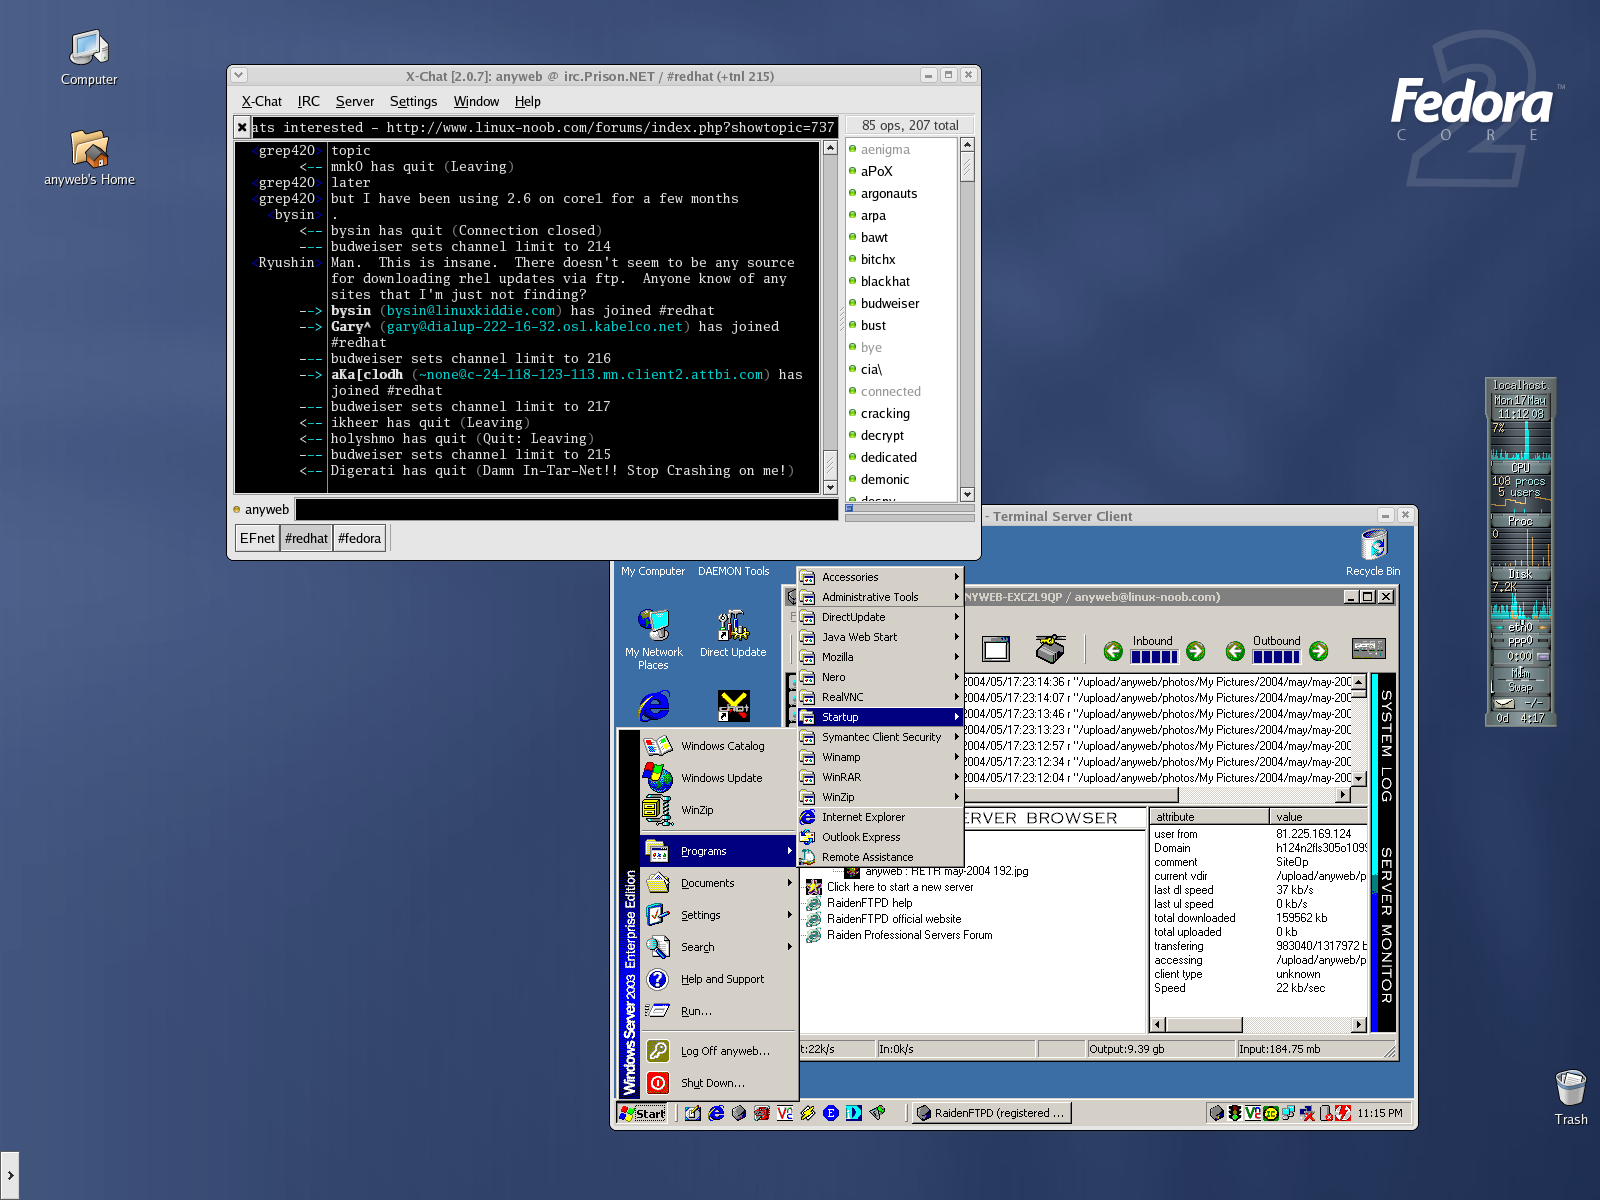Click the 'attribute' column header
The width and height of the screenshot is (1600, 1200).
click(x=1209, y=817)
